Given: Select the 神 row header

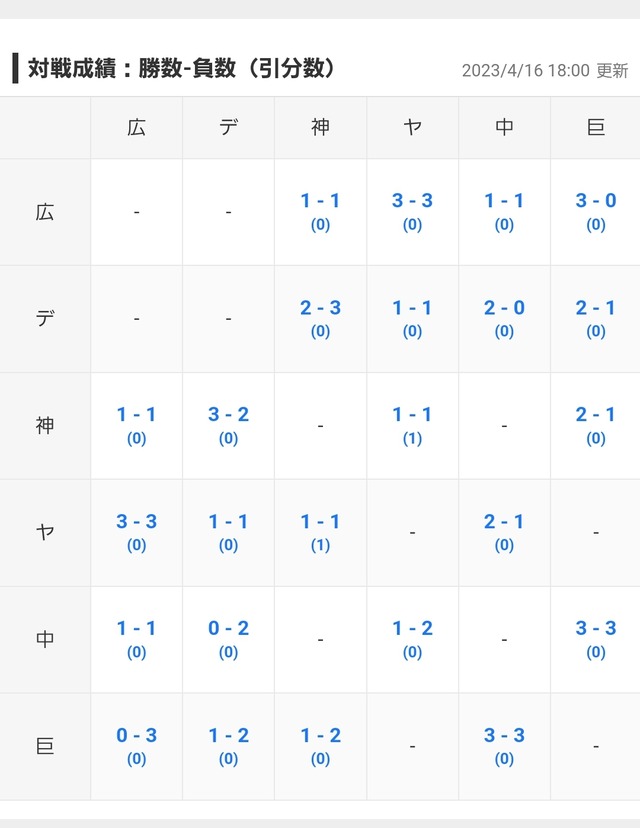Looking at the screenshot, I should click(x=45, y=425).
